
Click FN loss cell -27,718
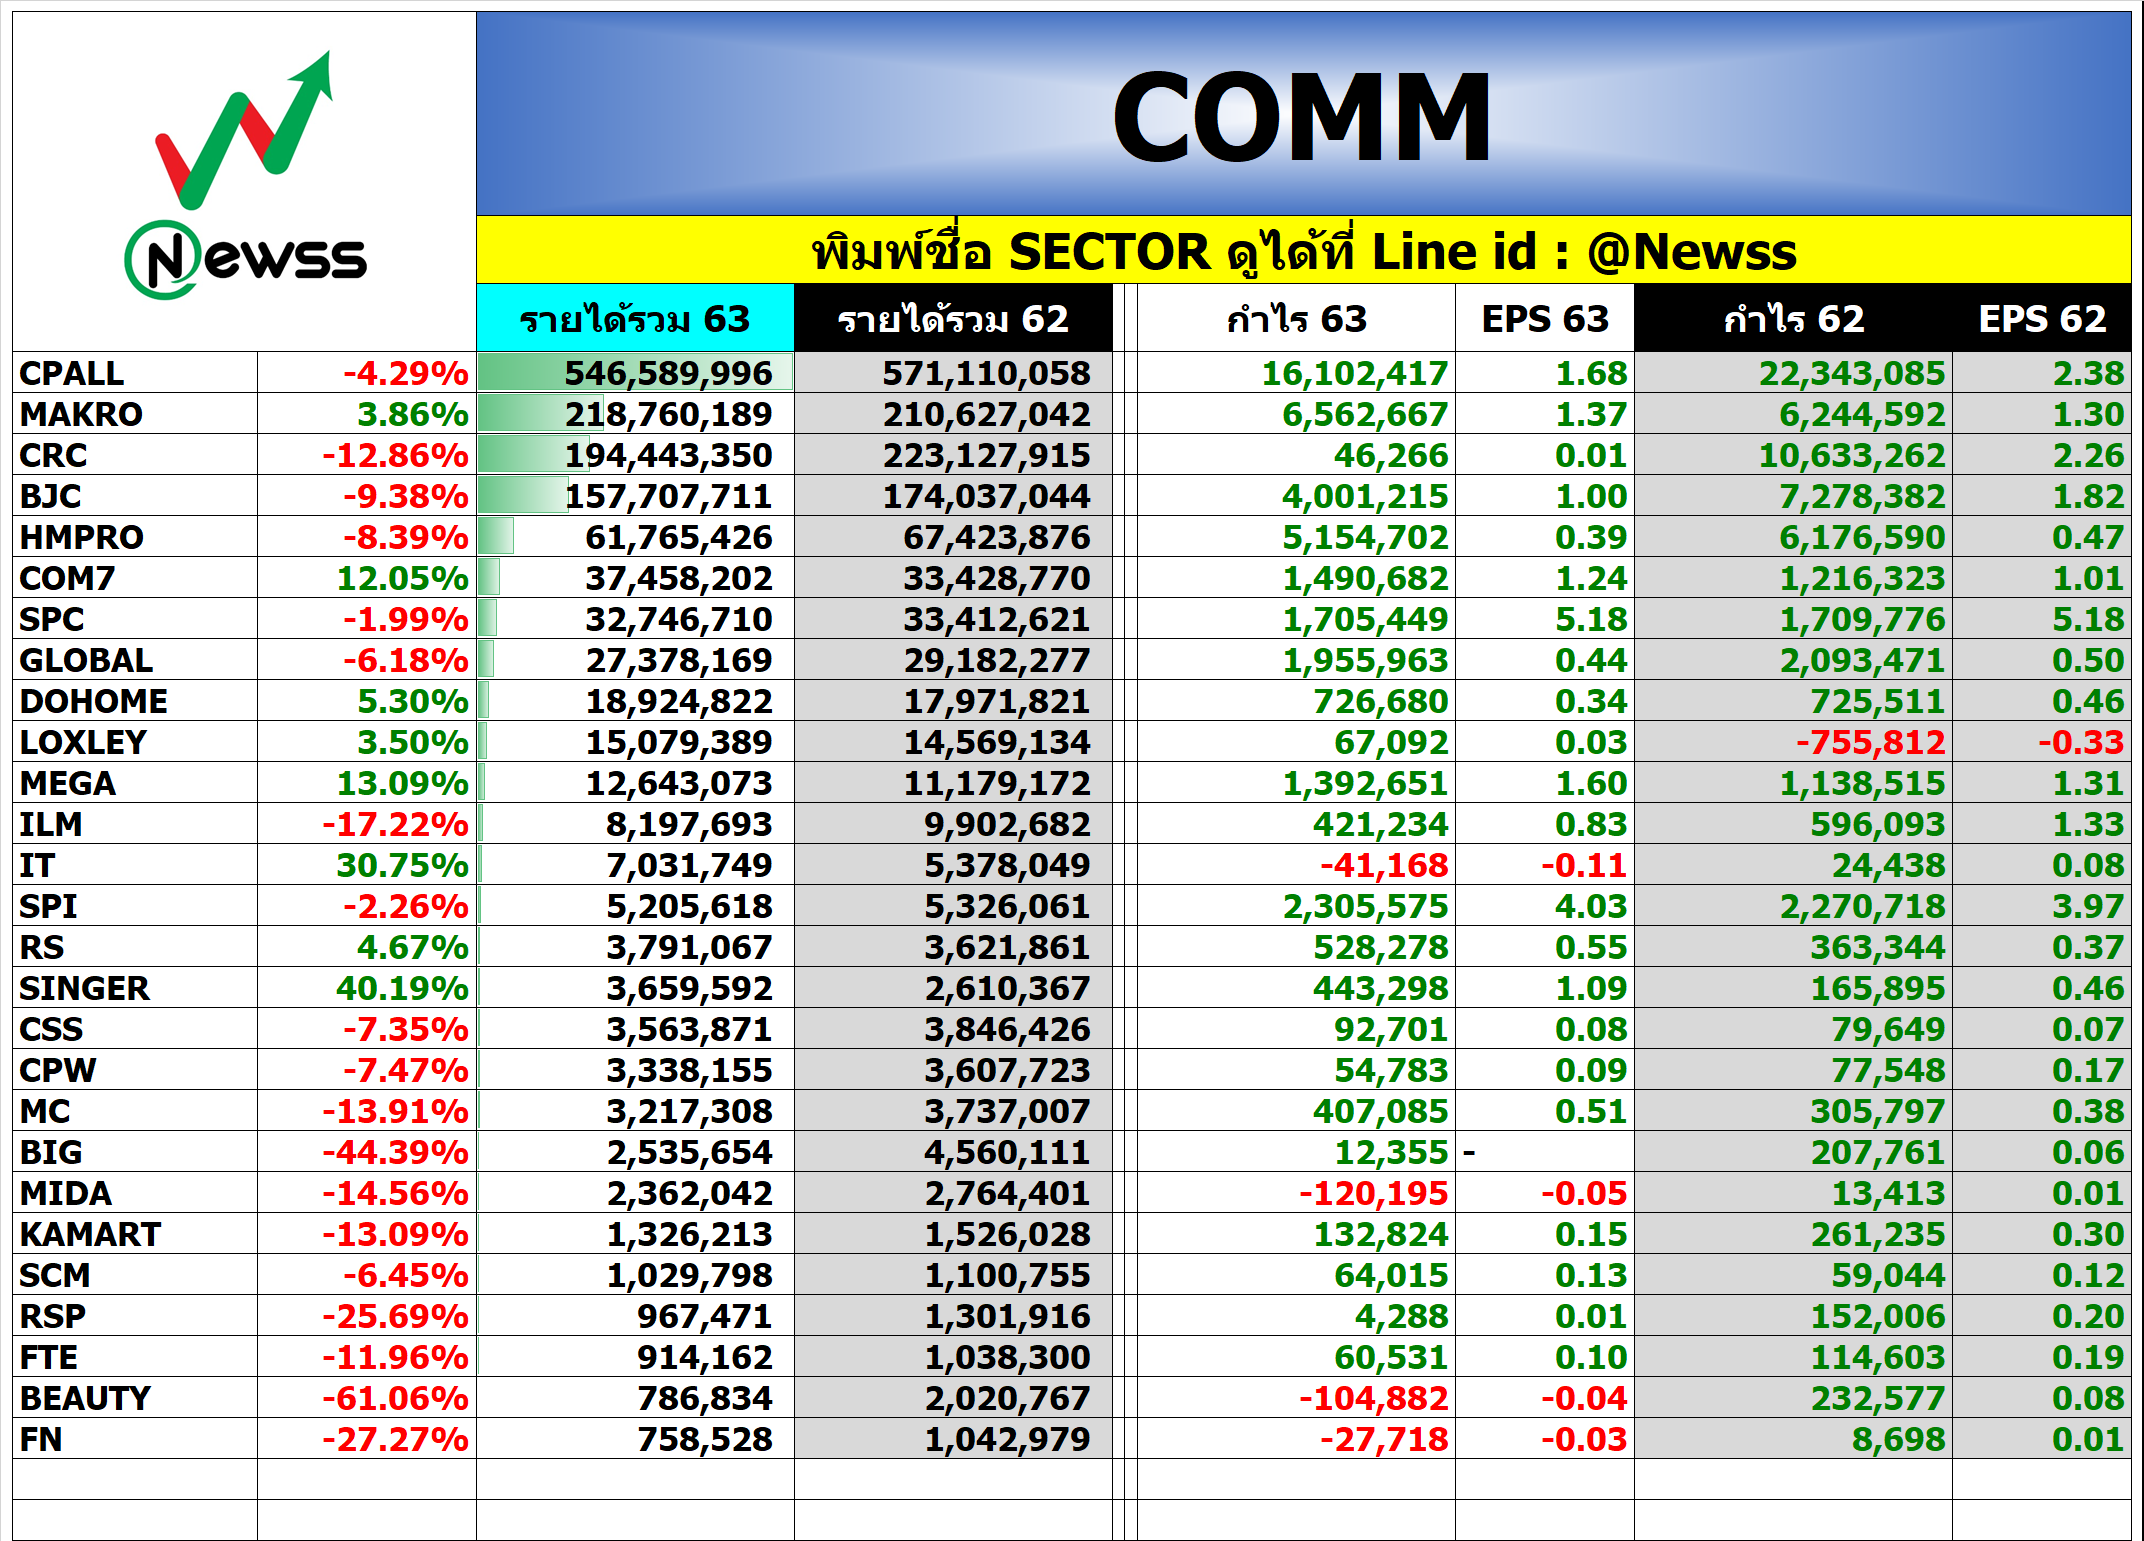[1296, 1439]
